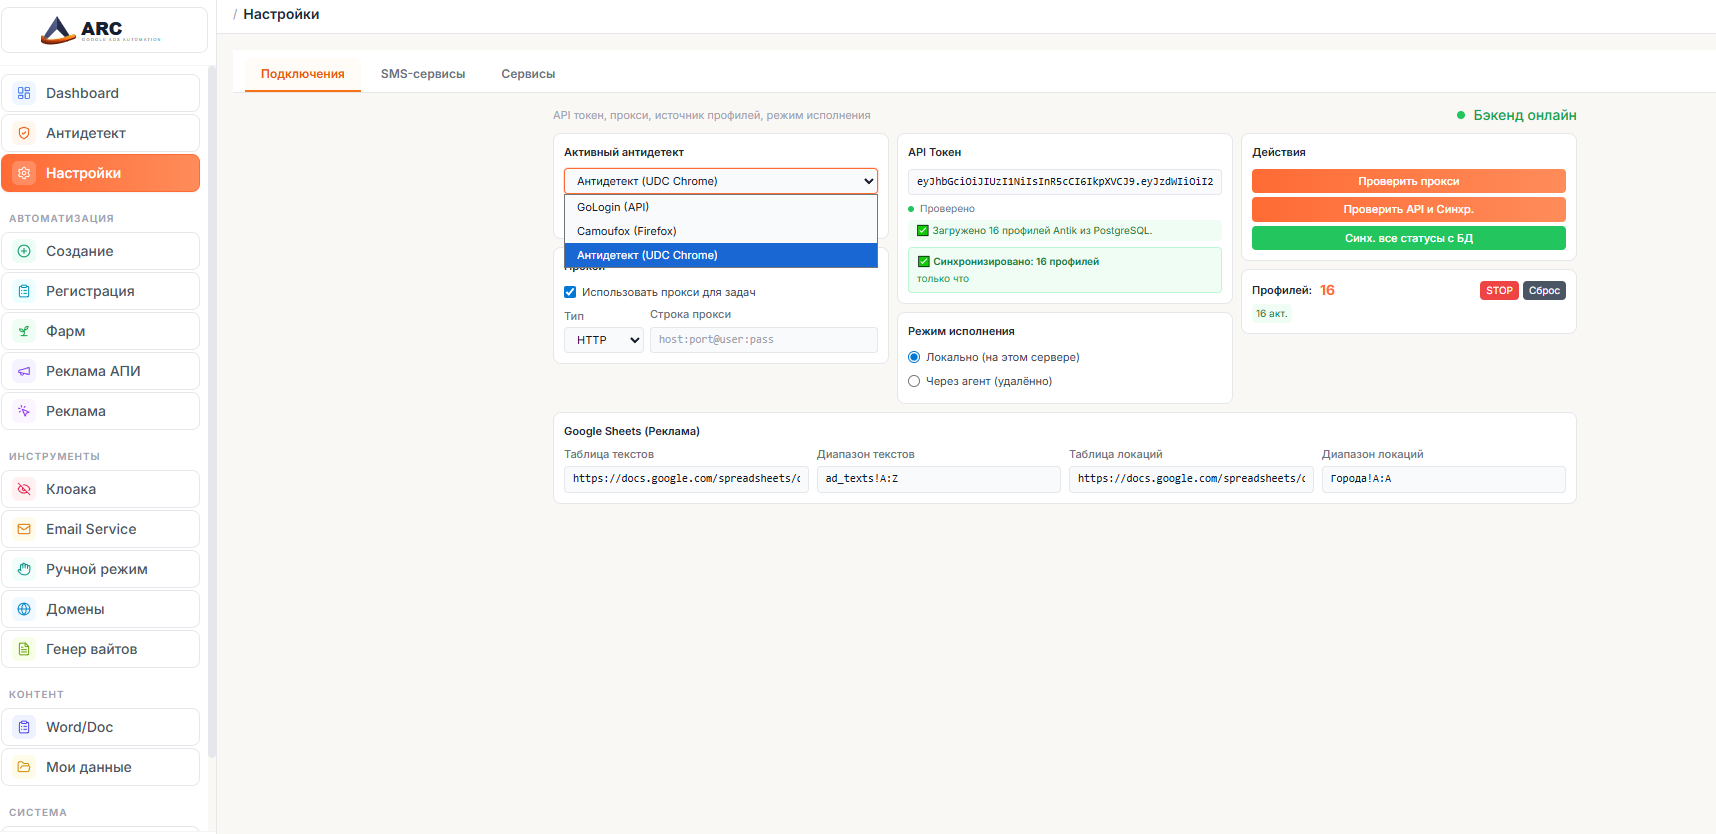Switch to the Сервисы tab
The width and height of the screenshot is (1716, 834).
[528, 74]
